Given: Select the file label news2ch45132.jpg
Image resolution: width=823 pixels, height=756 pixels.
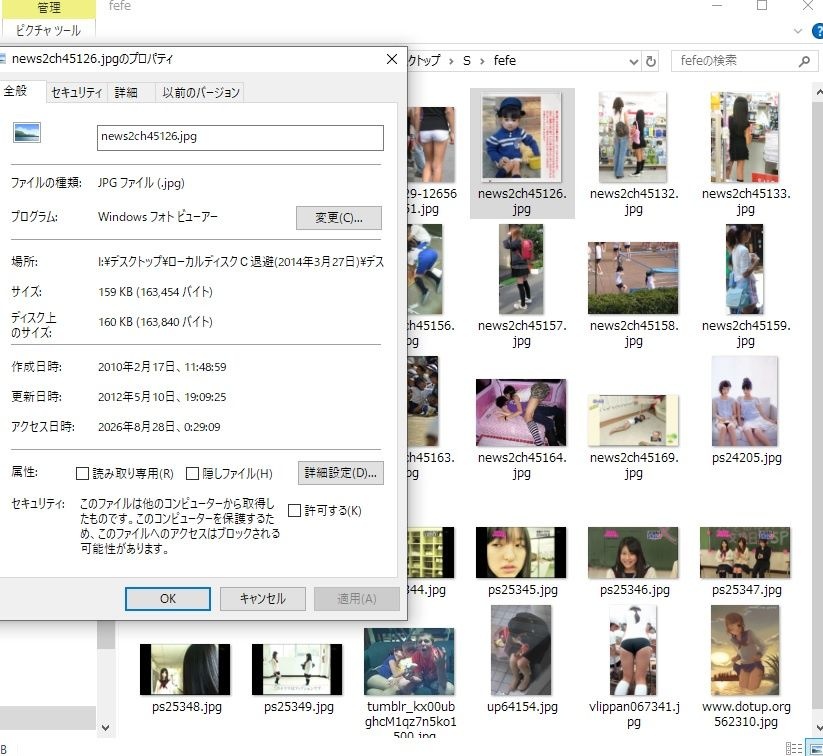Looking at the screenshot, I should pyautogui.click(x=634, y=201).
